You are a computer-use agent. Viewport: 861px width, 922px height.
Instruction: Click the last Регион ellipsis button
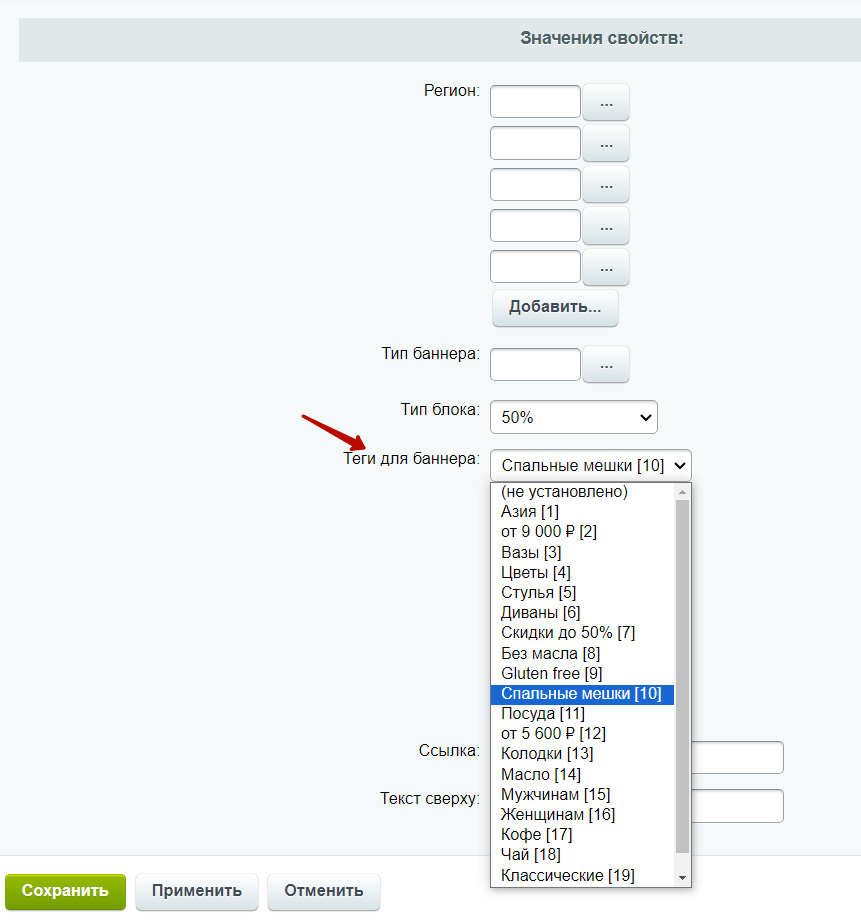(x=606, y=267)
